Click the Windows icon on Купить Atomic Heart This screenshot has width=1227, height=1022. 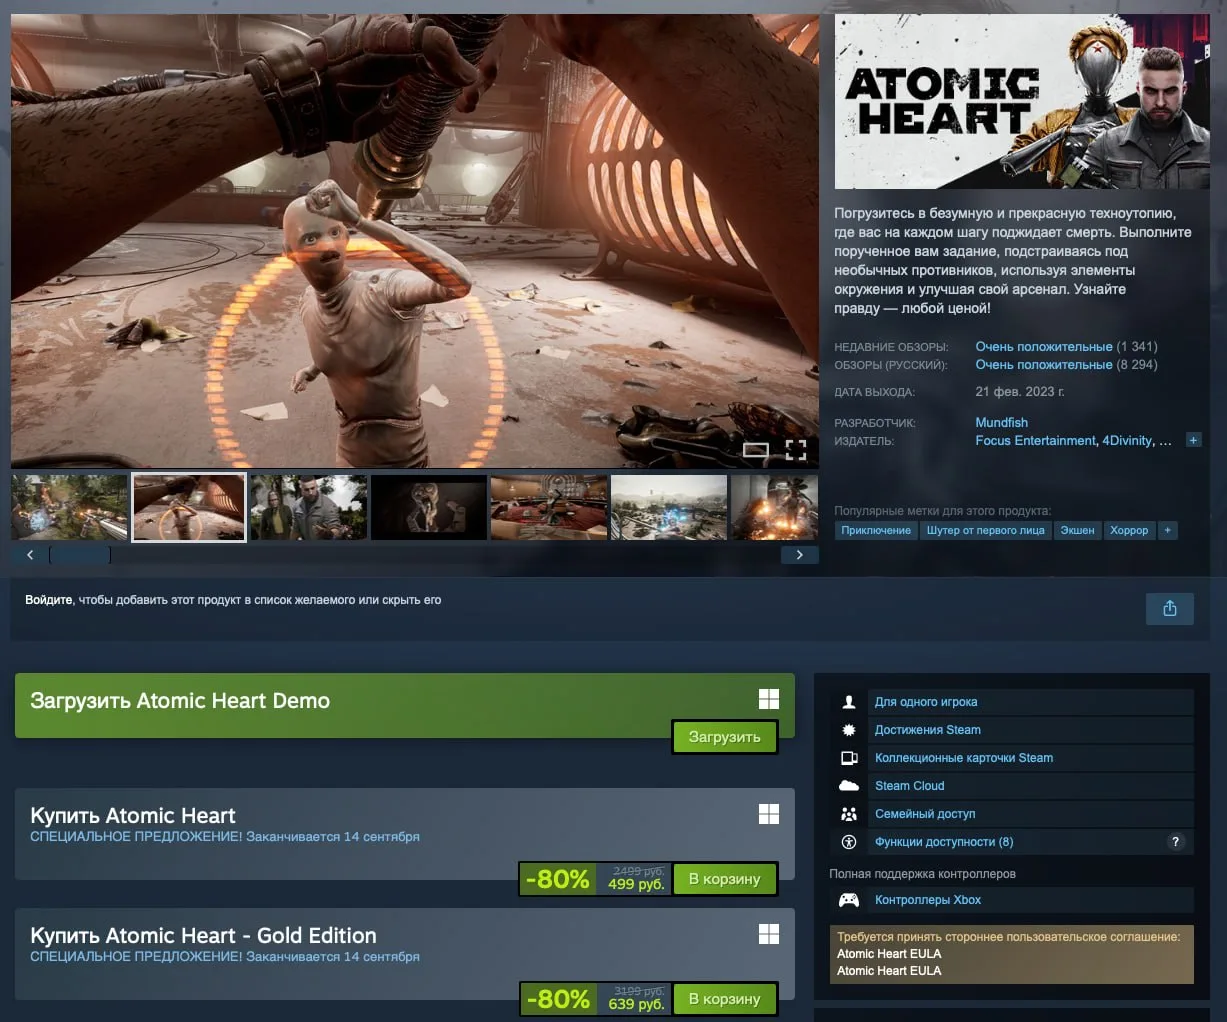(x=769, y=814)
